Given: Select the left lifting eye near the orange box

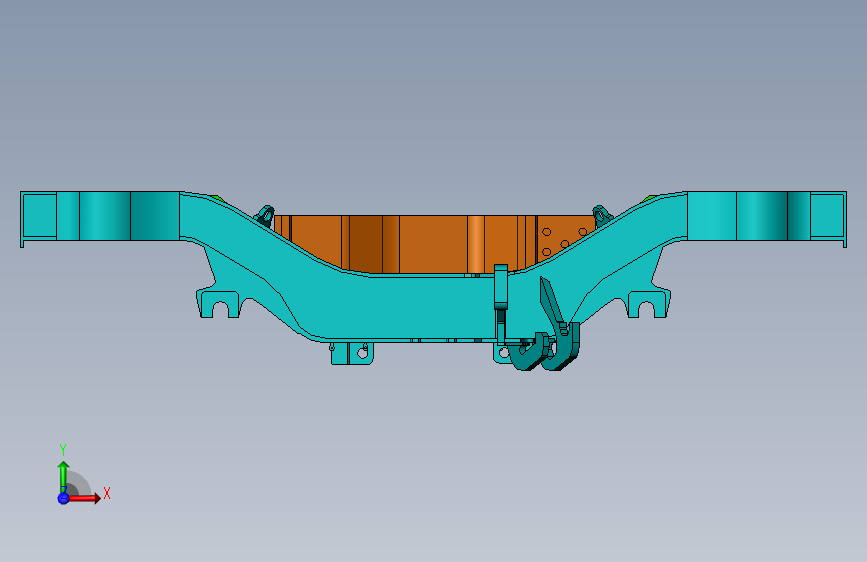Looking at the screenshot, I should (265, 216).
